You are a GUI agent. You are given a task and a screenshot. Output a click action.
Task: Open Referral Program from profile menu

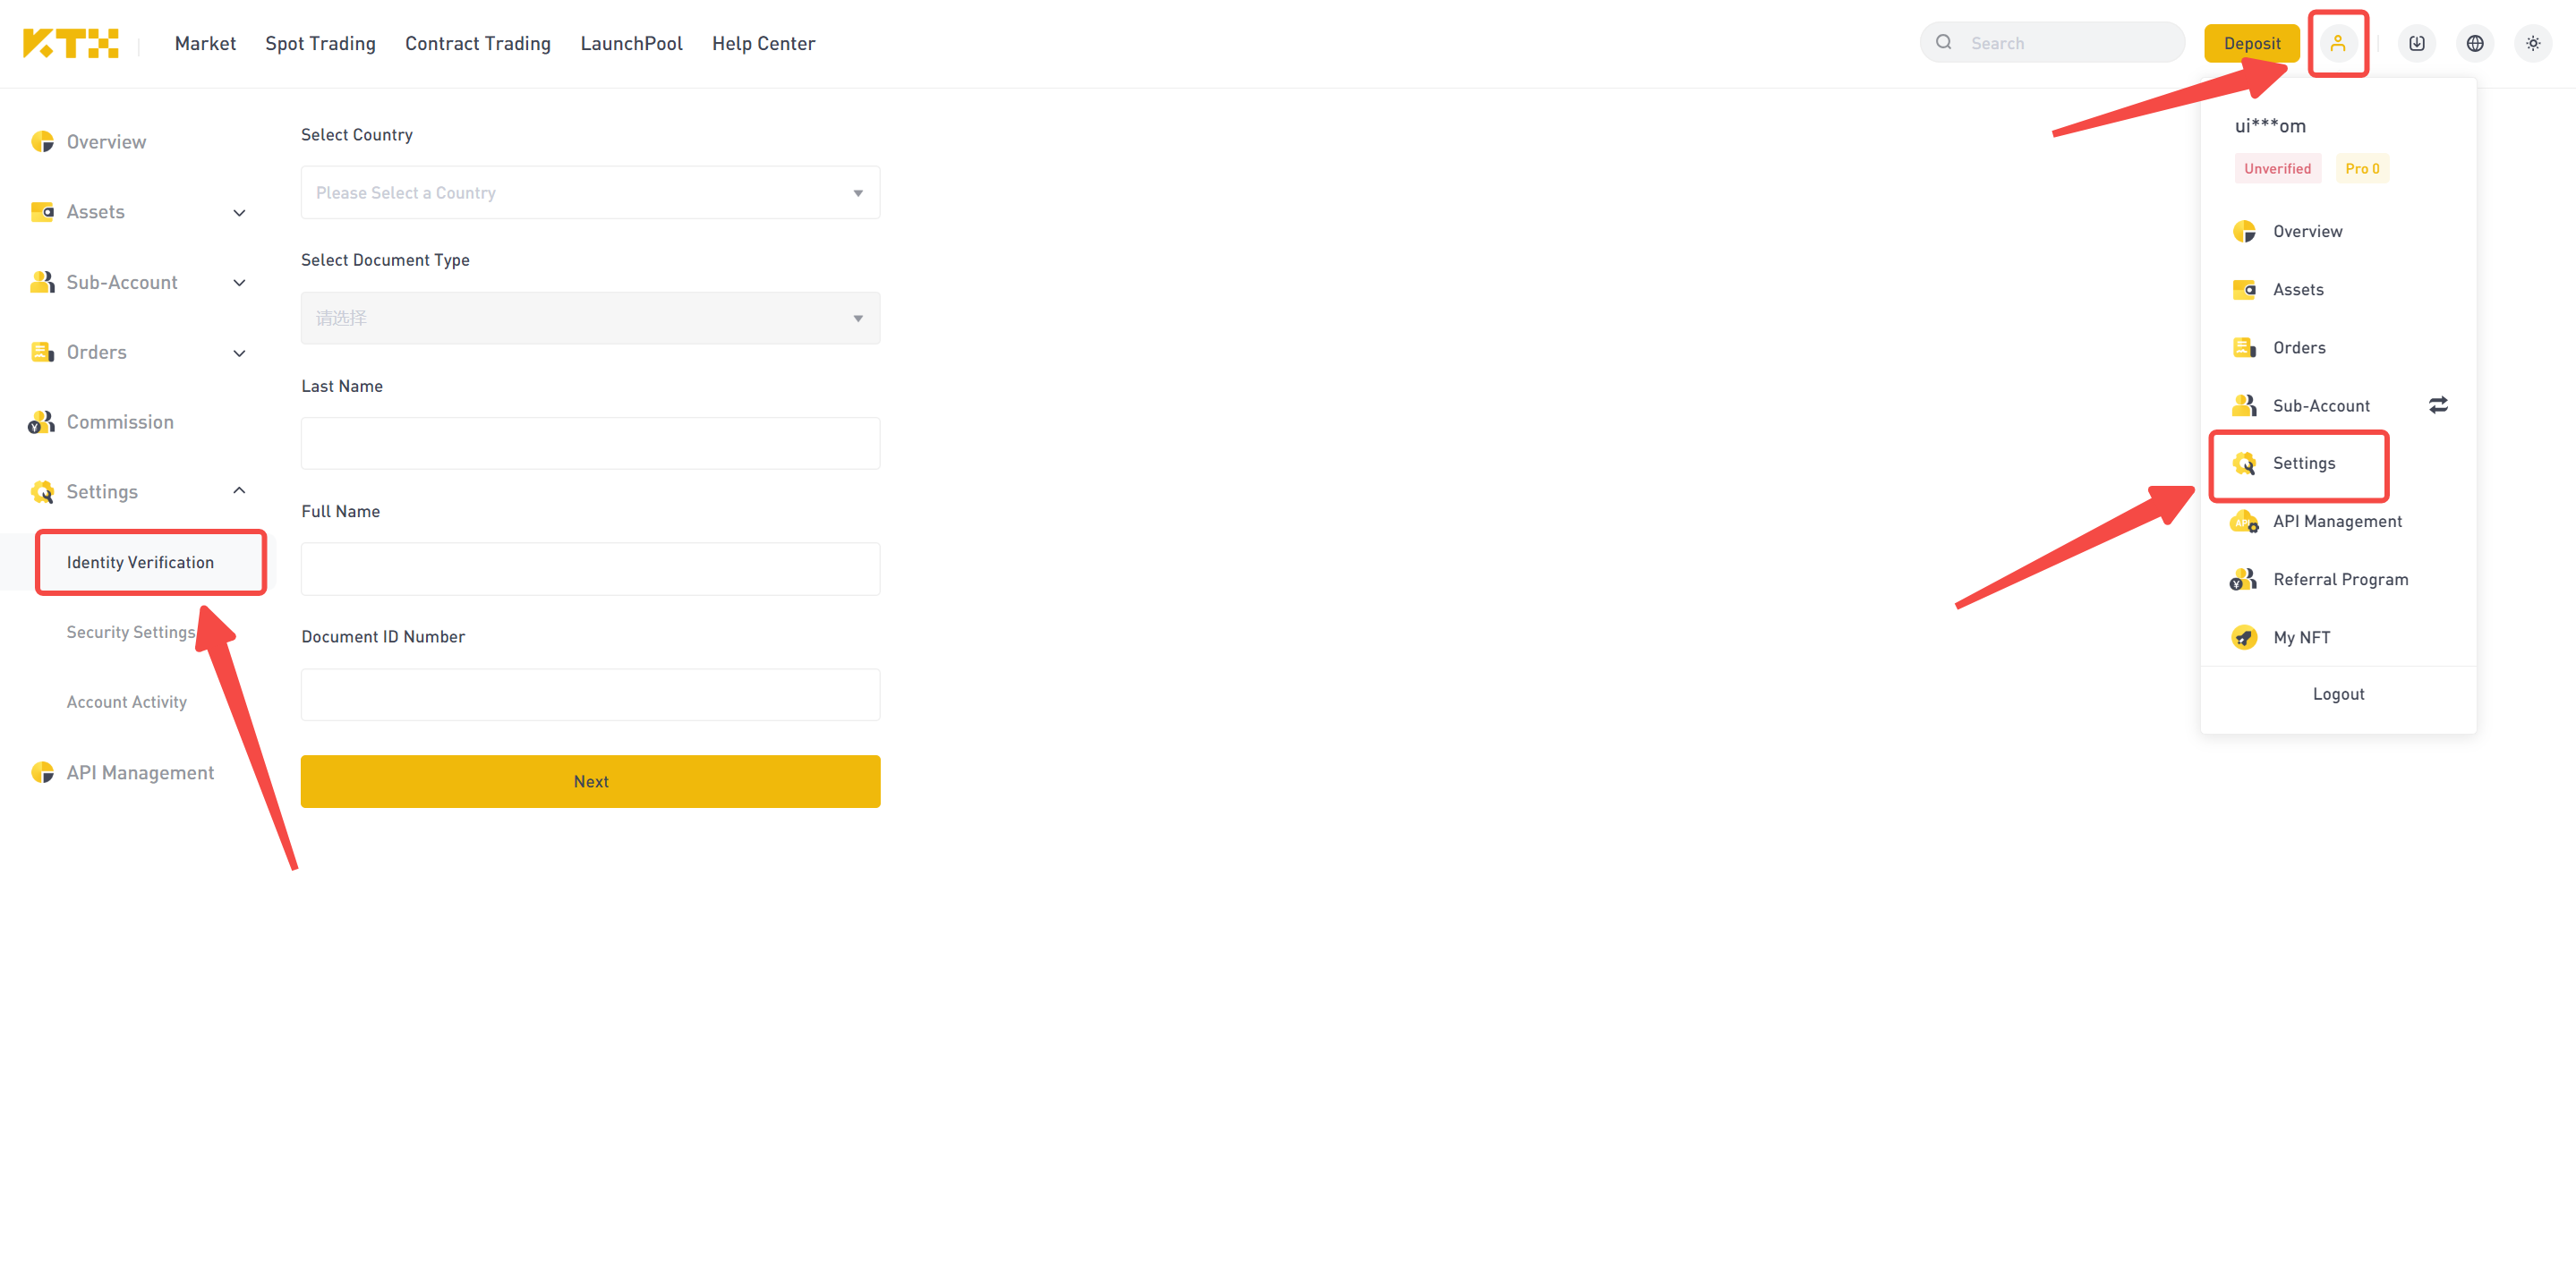(2340, 579)
